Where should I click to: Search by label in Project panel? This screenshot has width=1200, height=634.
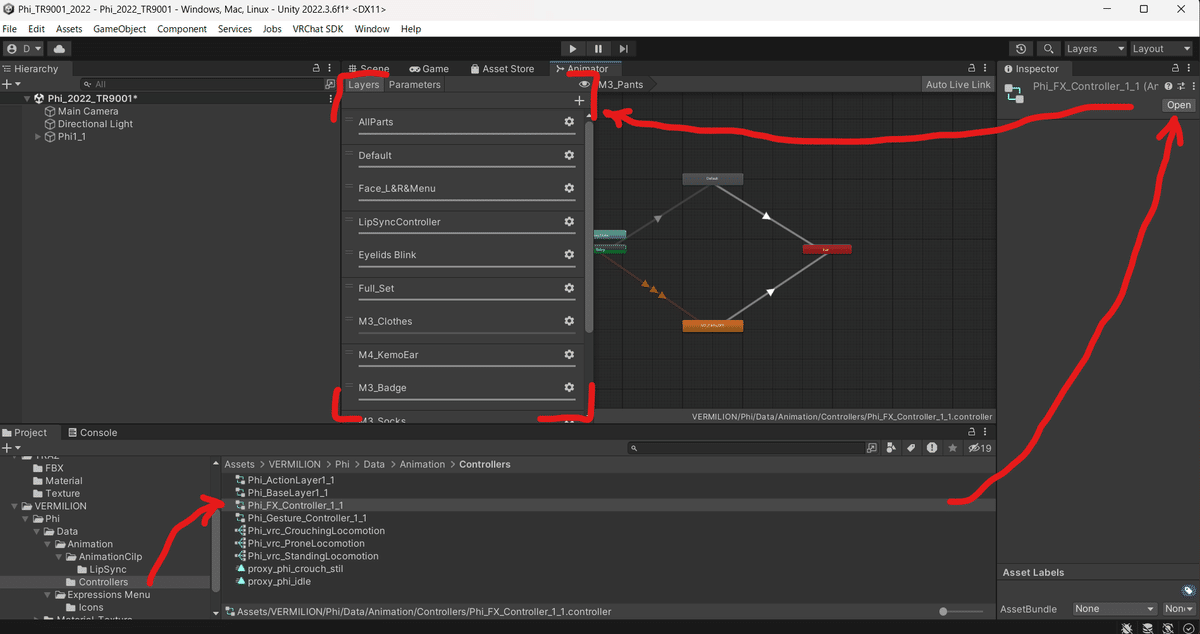click(x=911, y=448)
